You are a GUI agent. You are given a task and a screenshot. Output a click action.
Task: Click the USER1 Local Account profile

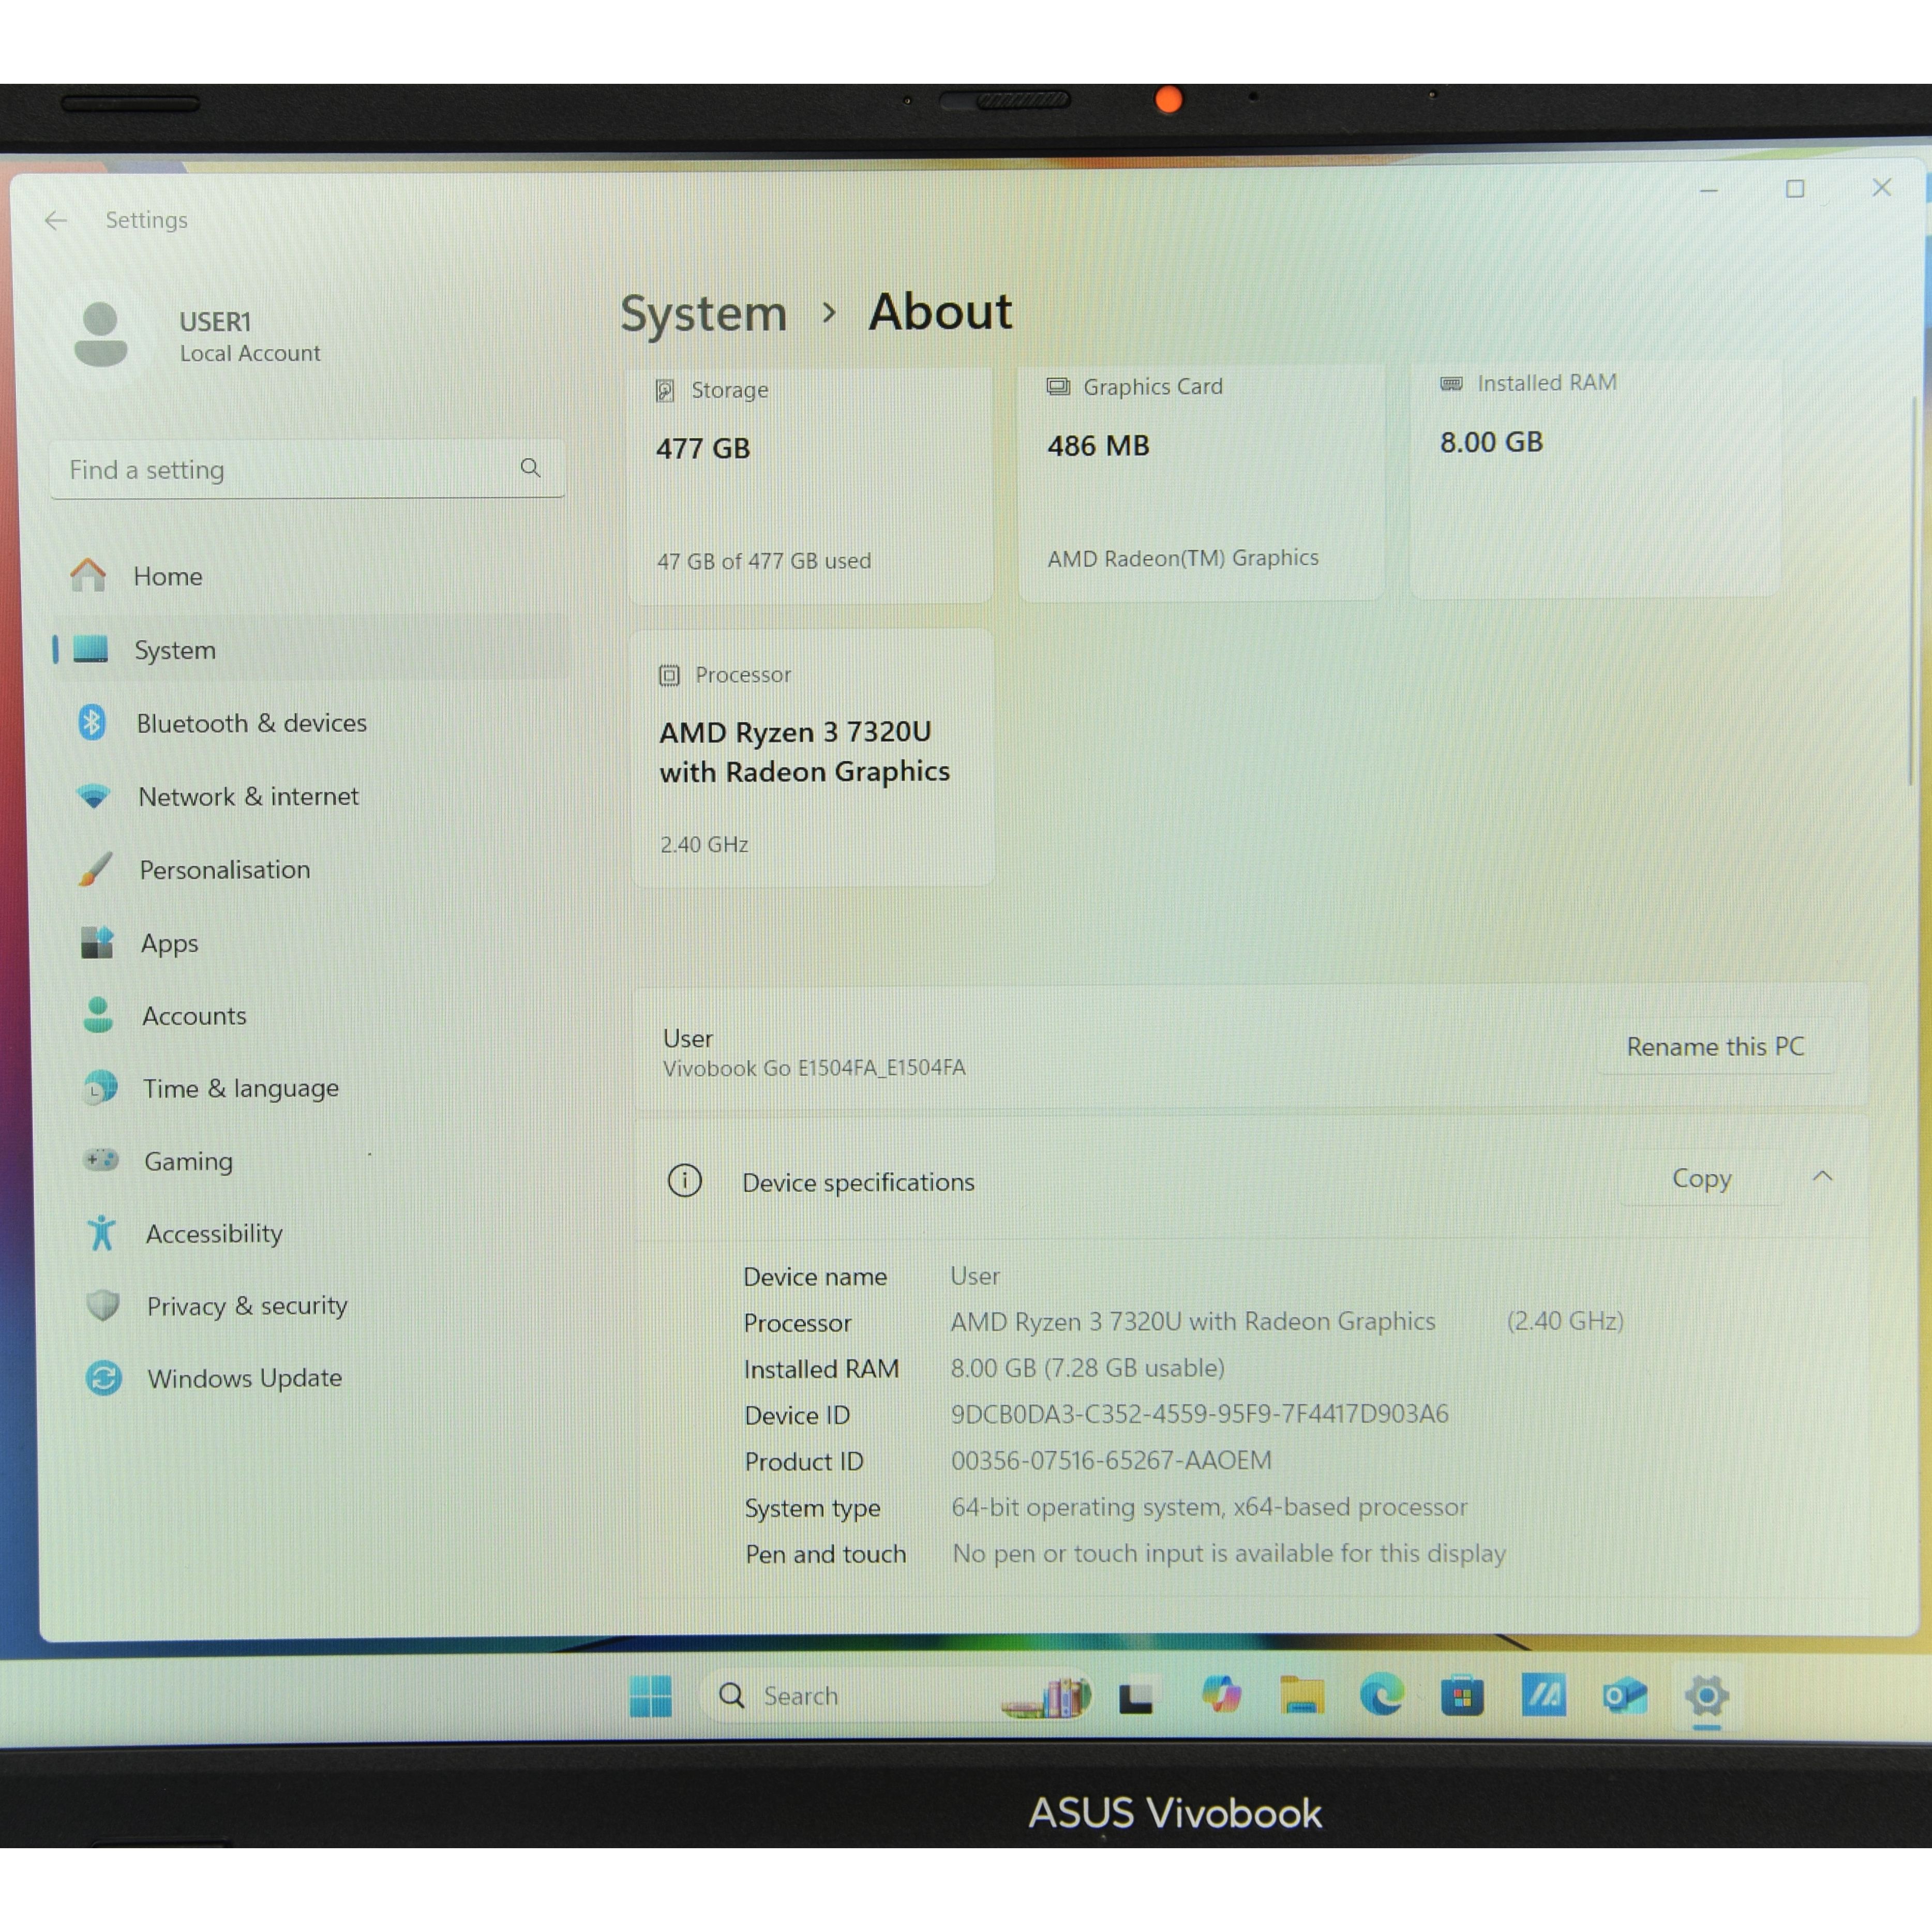point(200,336)
